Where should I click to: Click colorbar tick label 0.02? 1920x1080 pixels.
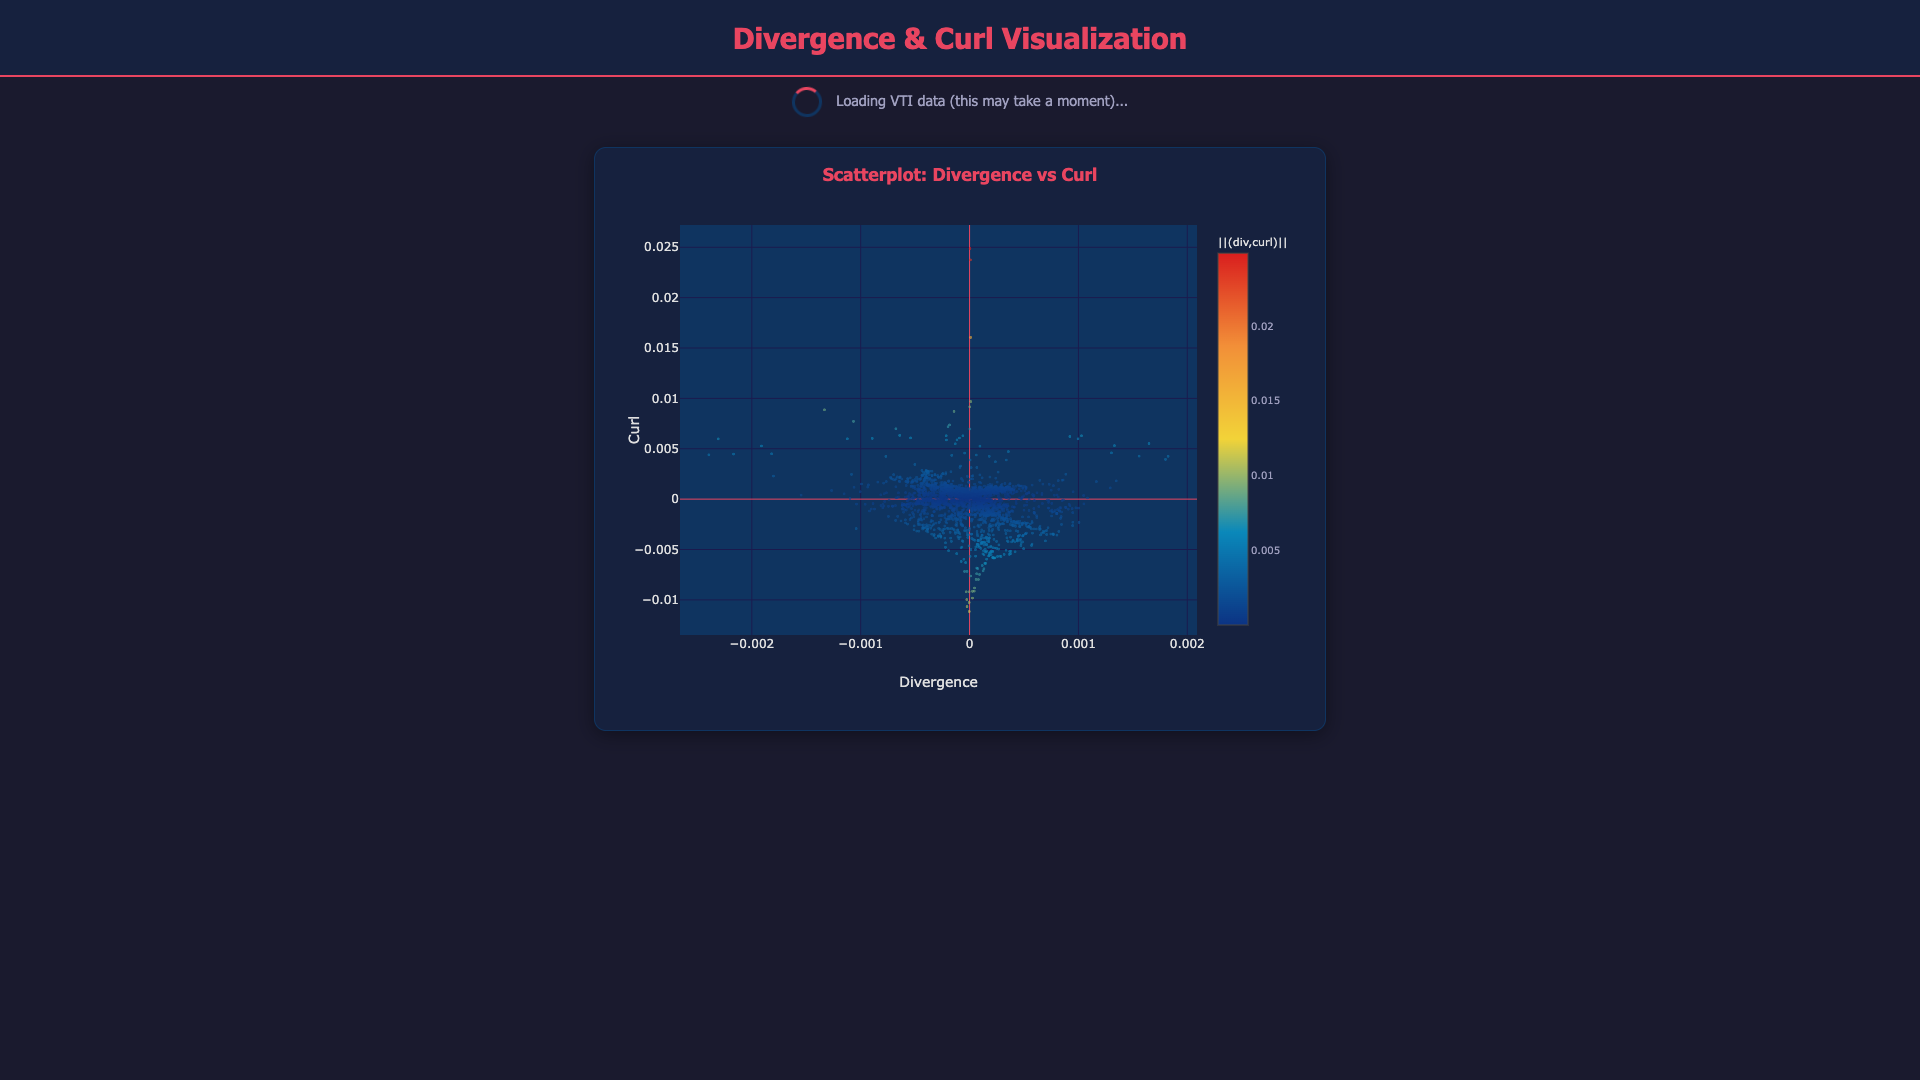[1262, 327]
